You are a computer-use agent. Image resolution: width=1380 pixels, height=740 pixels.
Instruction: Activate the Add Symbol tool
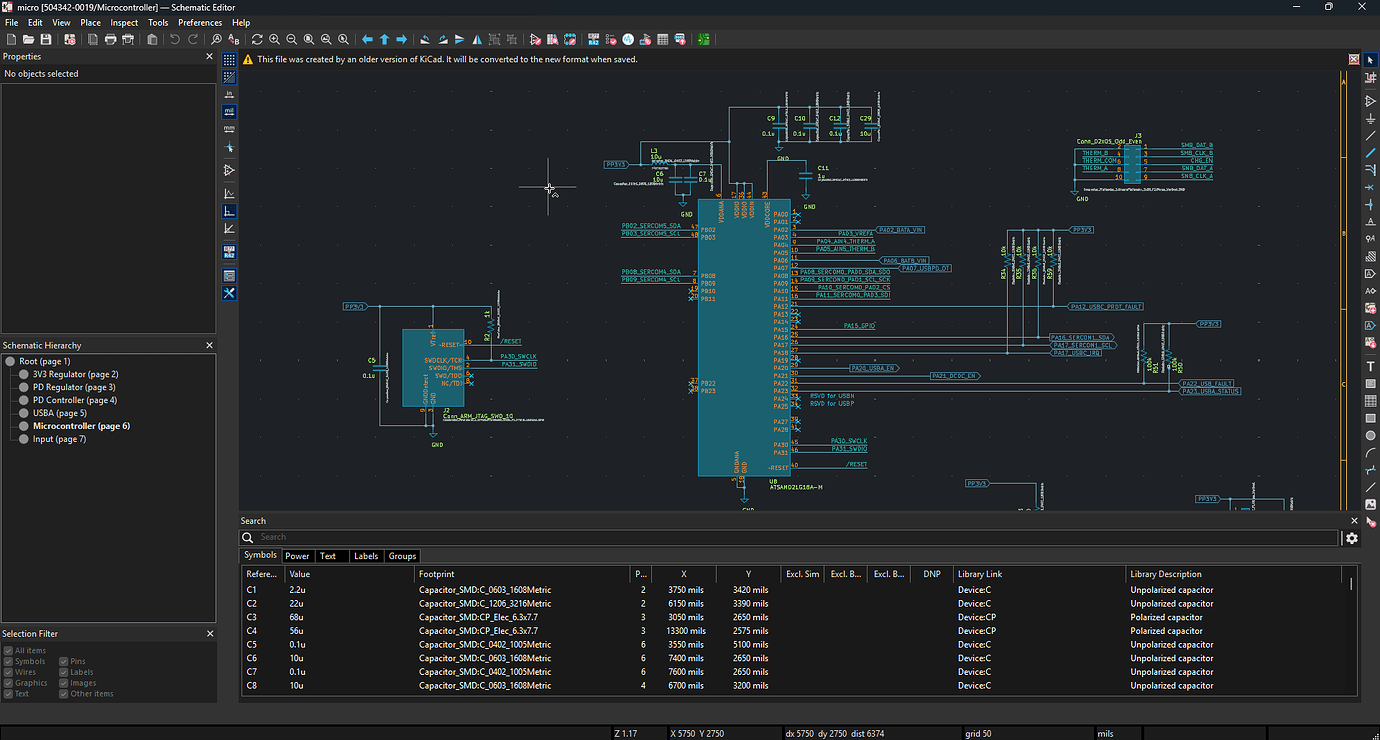point(1371,101)
